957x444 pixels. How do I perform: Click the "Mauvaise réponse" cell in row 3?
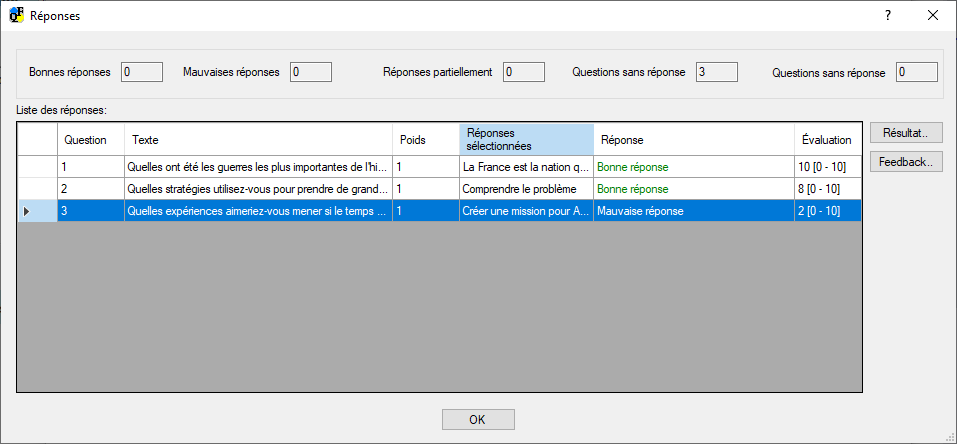tap(693, 211)
